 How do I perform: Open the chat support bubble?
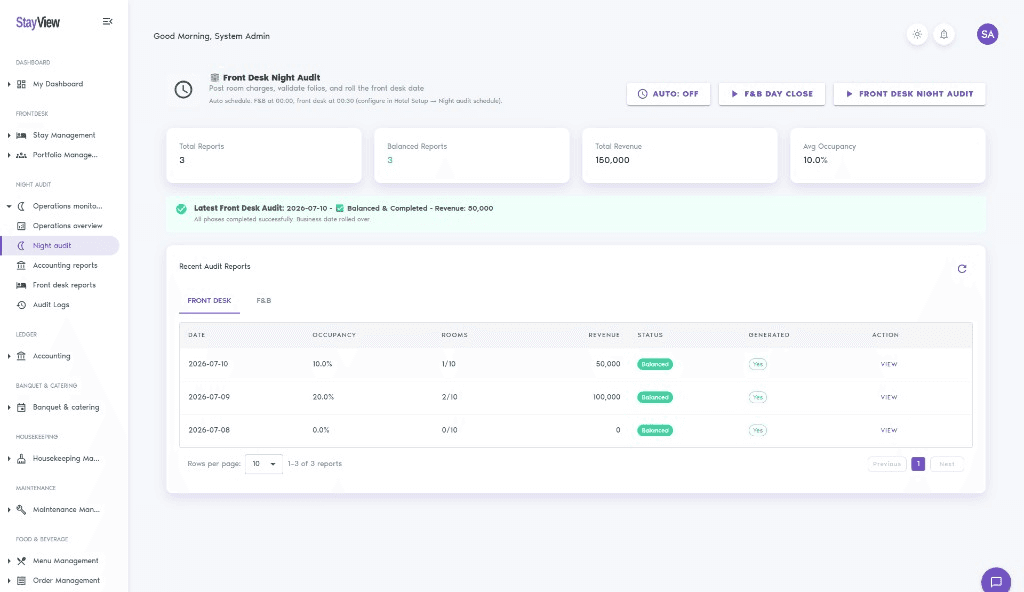tap(996, 582)
